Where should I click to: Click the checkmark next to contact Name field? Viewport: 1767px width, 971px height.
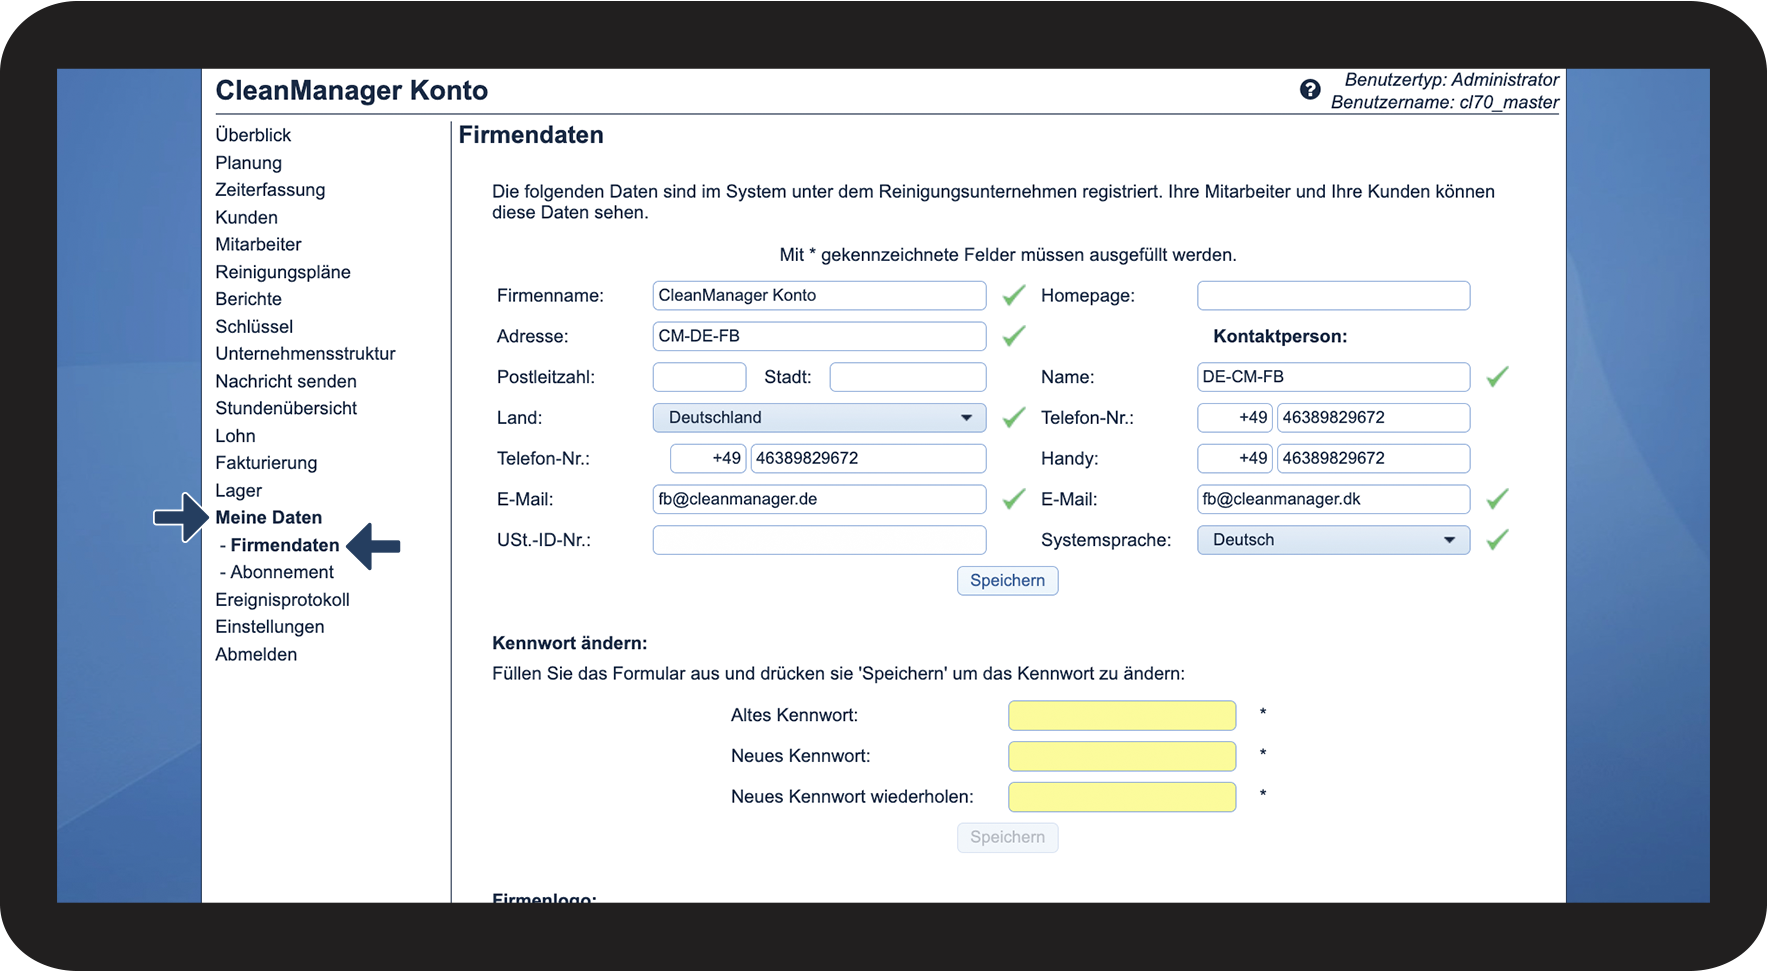[x=1497, y=377]
